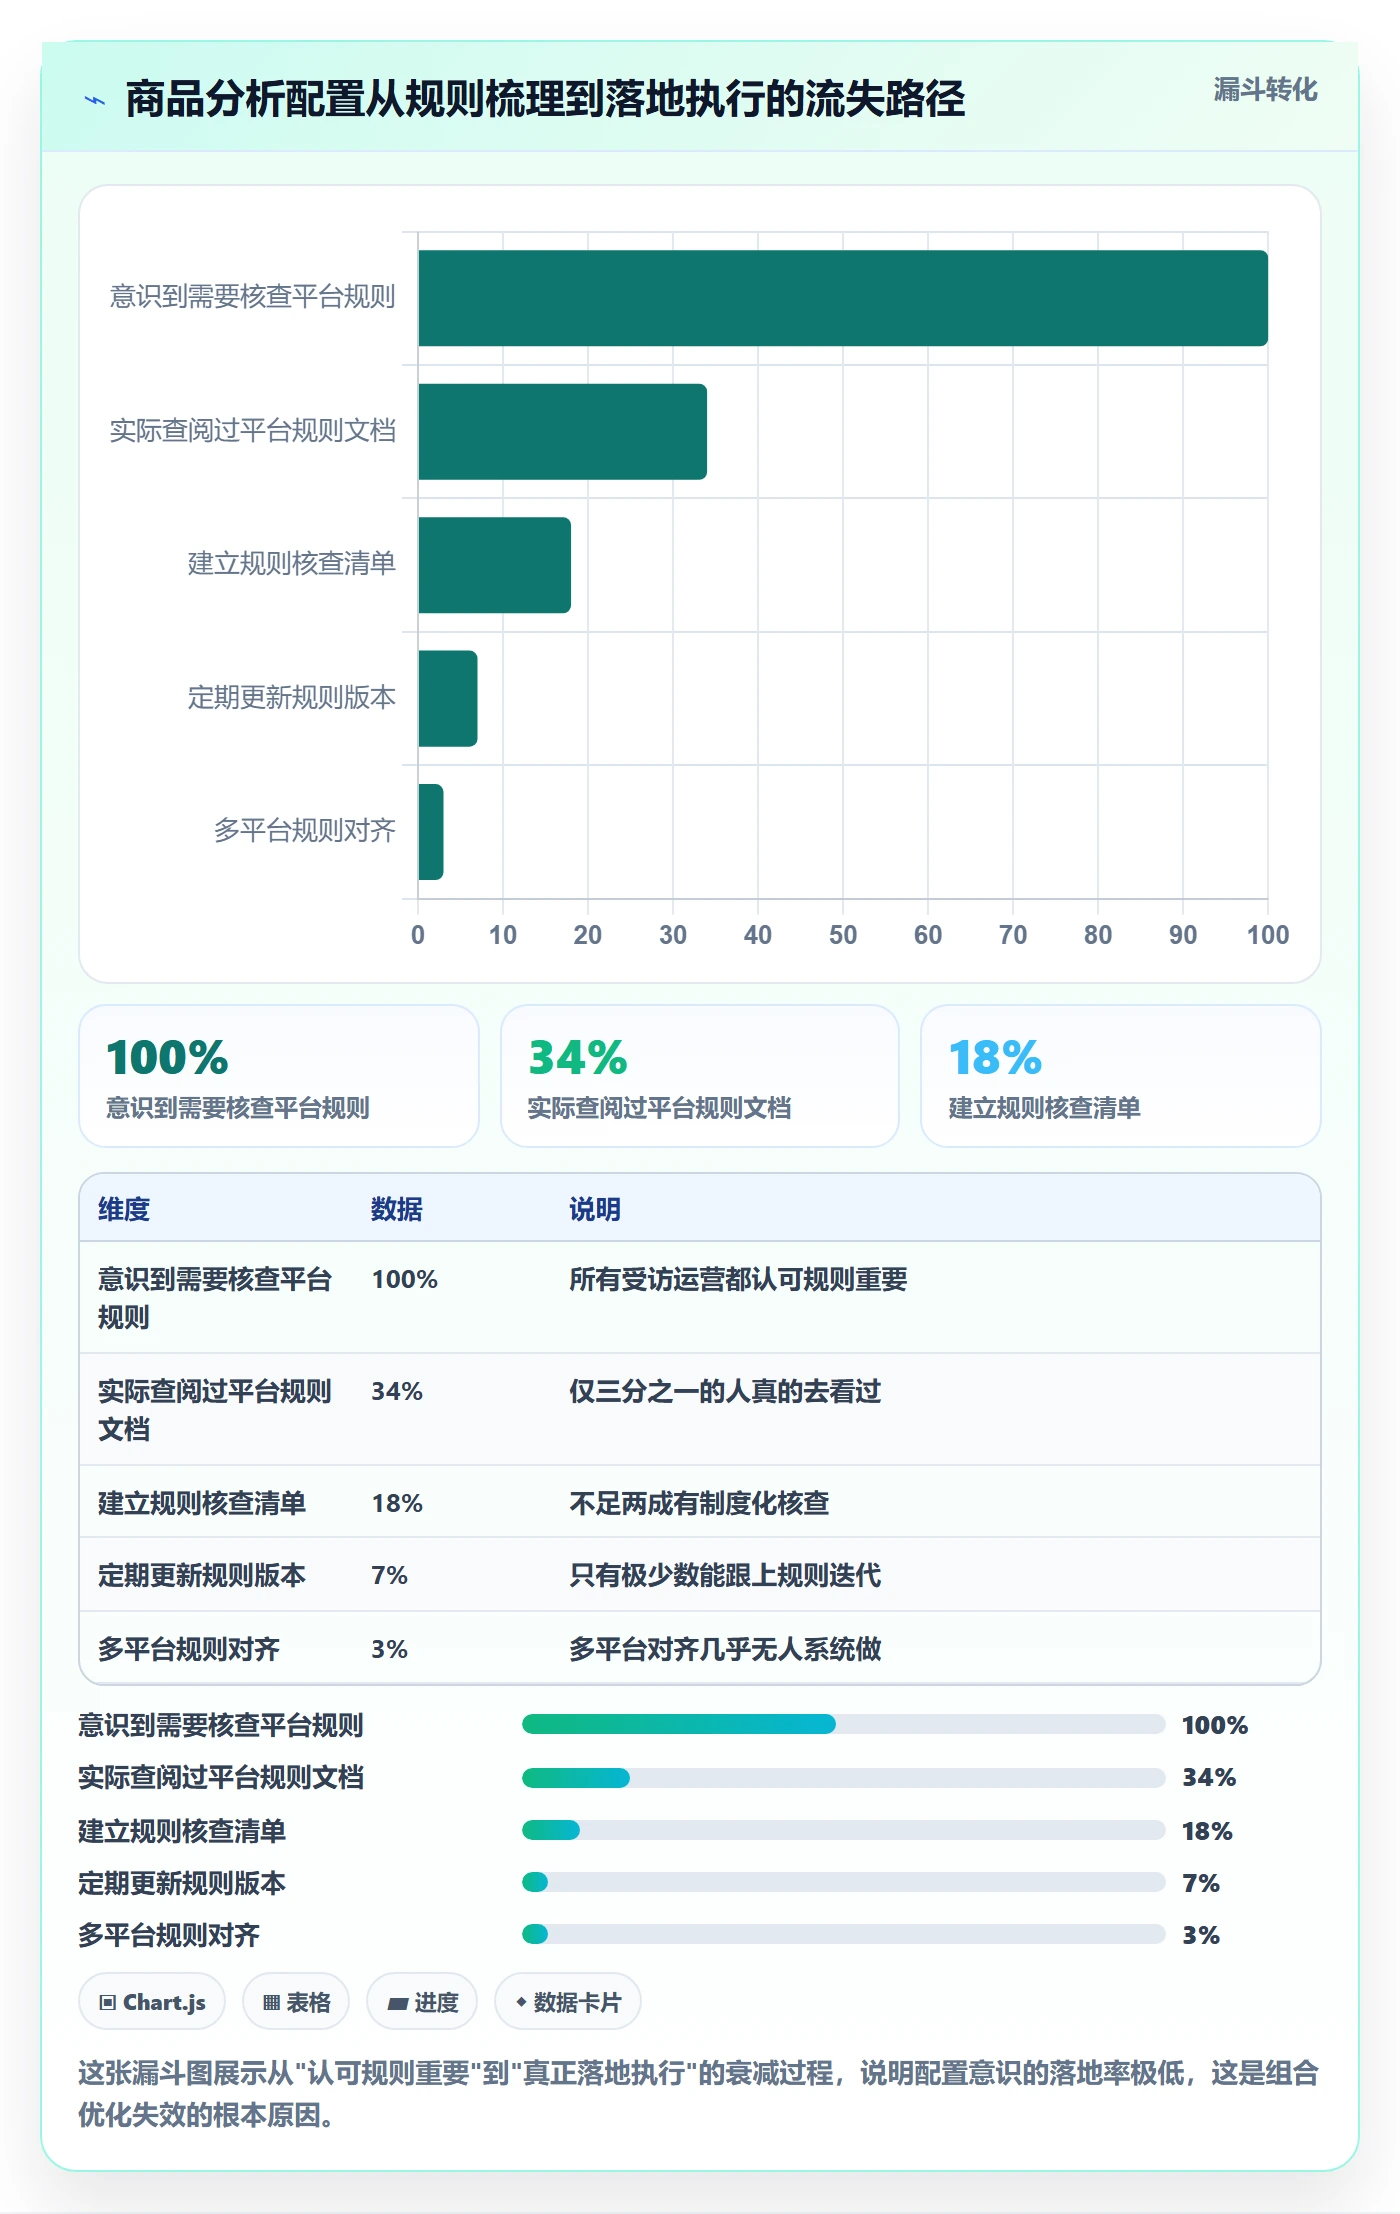
Task: Click table cell 仅三分之一的人真的去看过
Action: tap(725, 1391)
